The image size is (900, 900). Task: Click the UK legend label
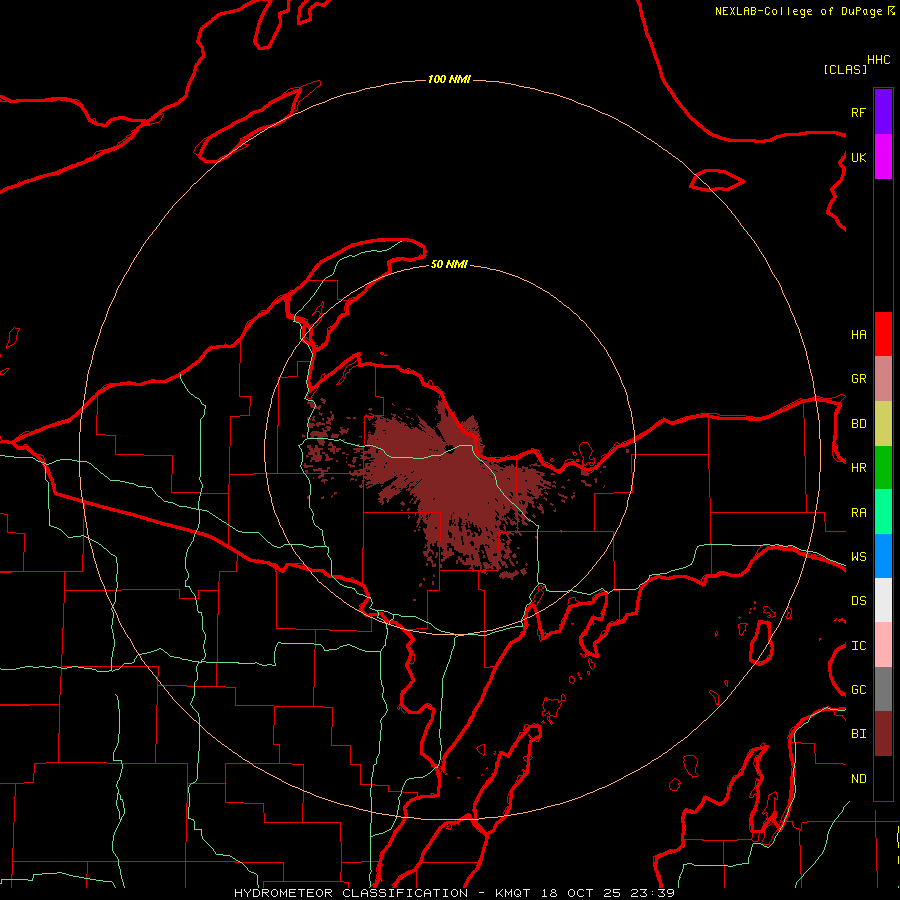point(858,157)
